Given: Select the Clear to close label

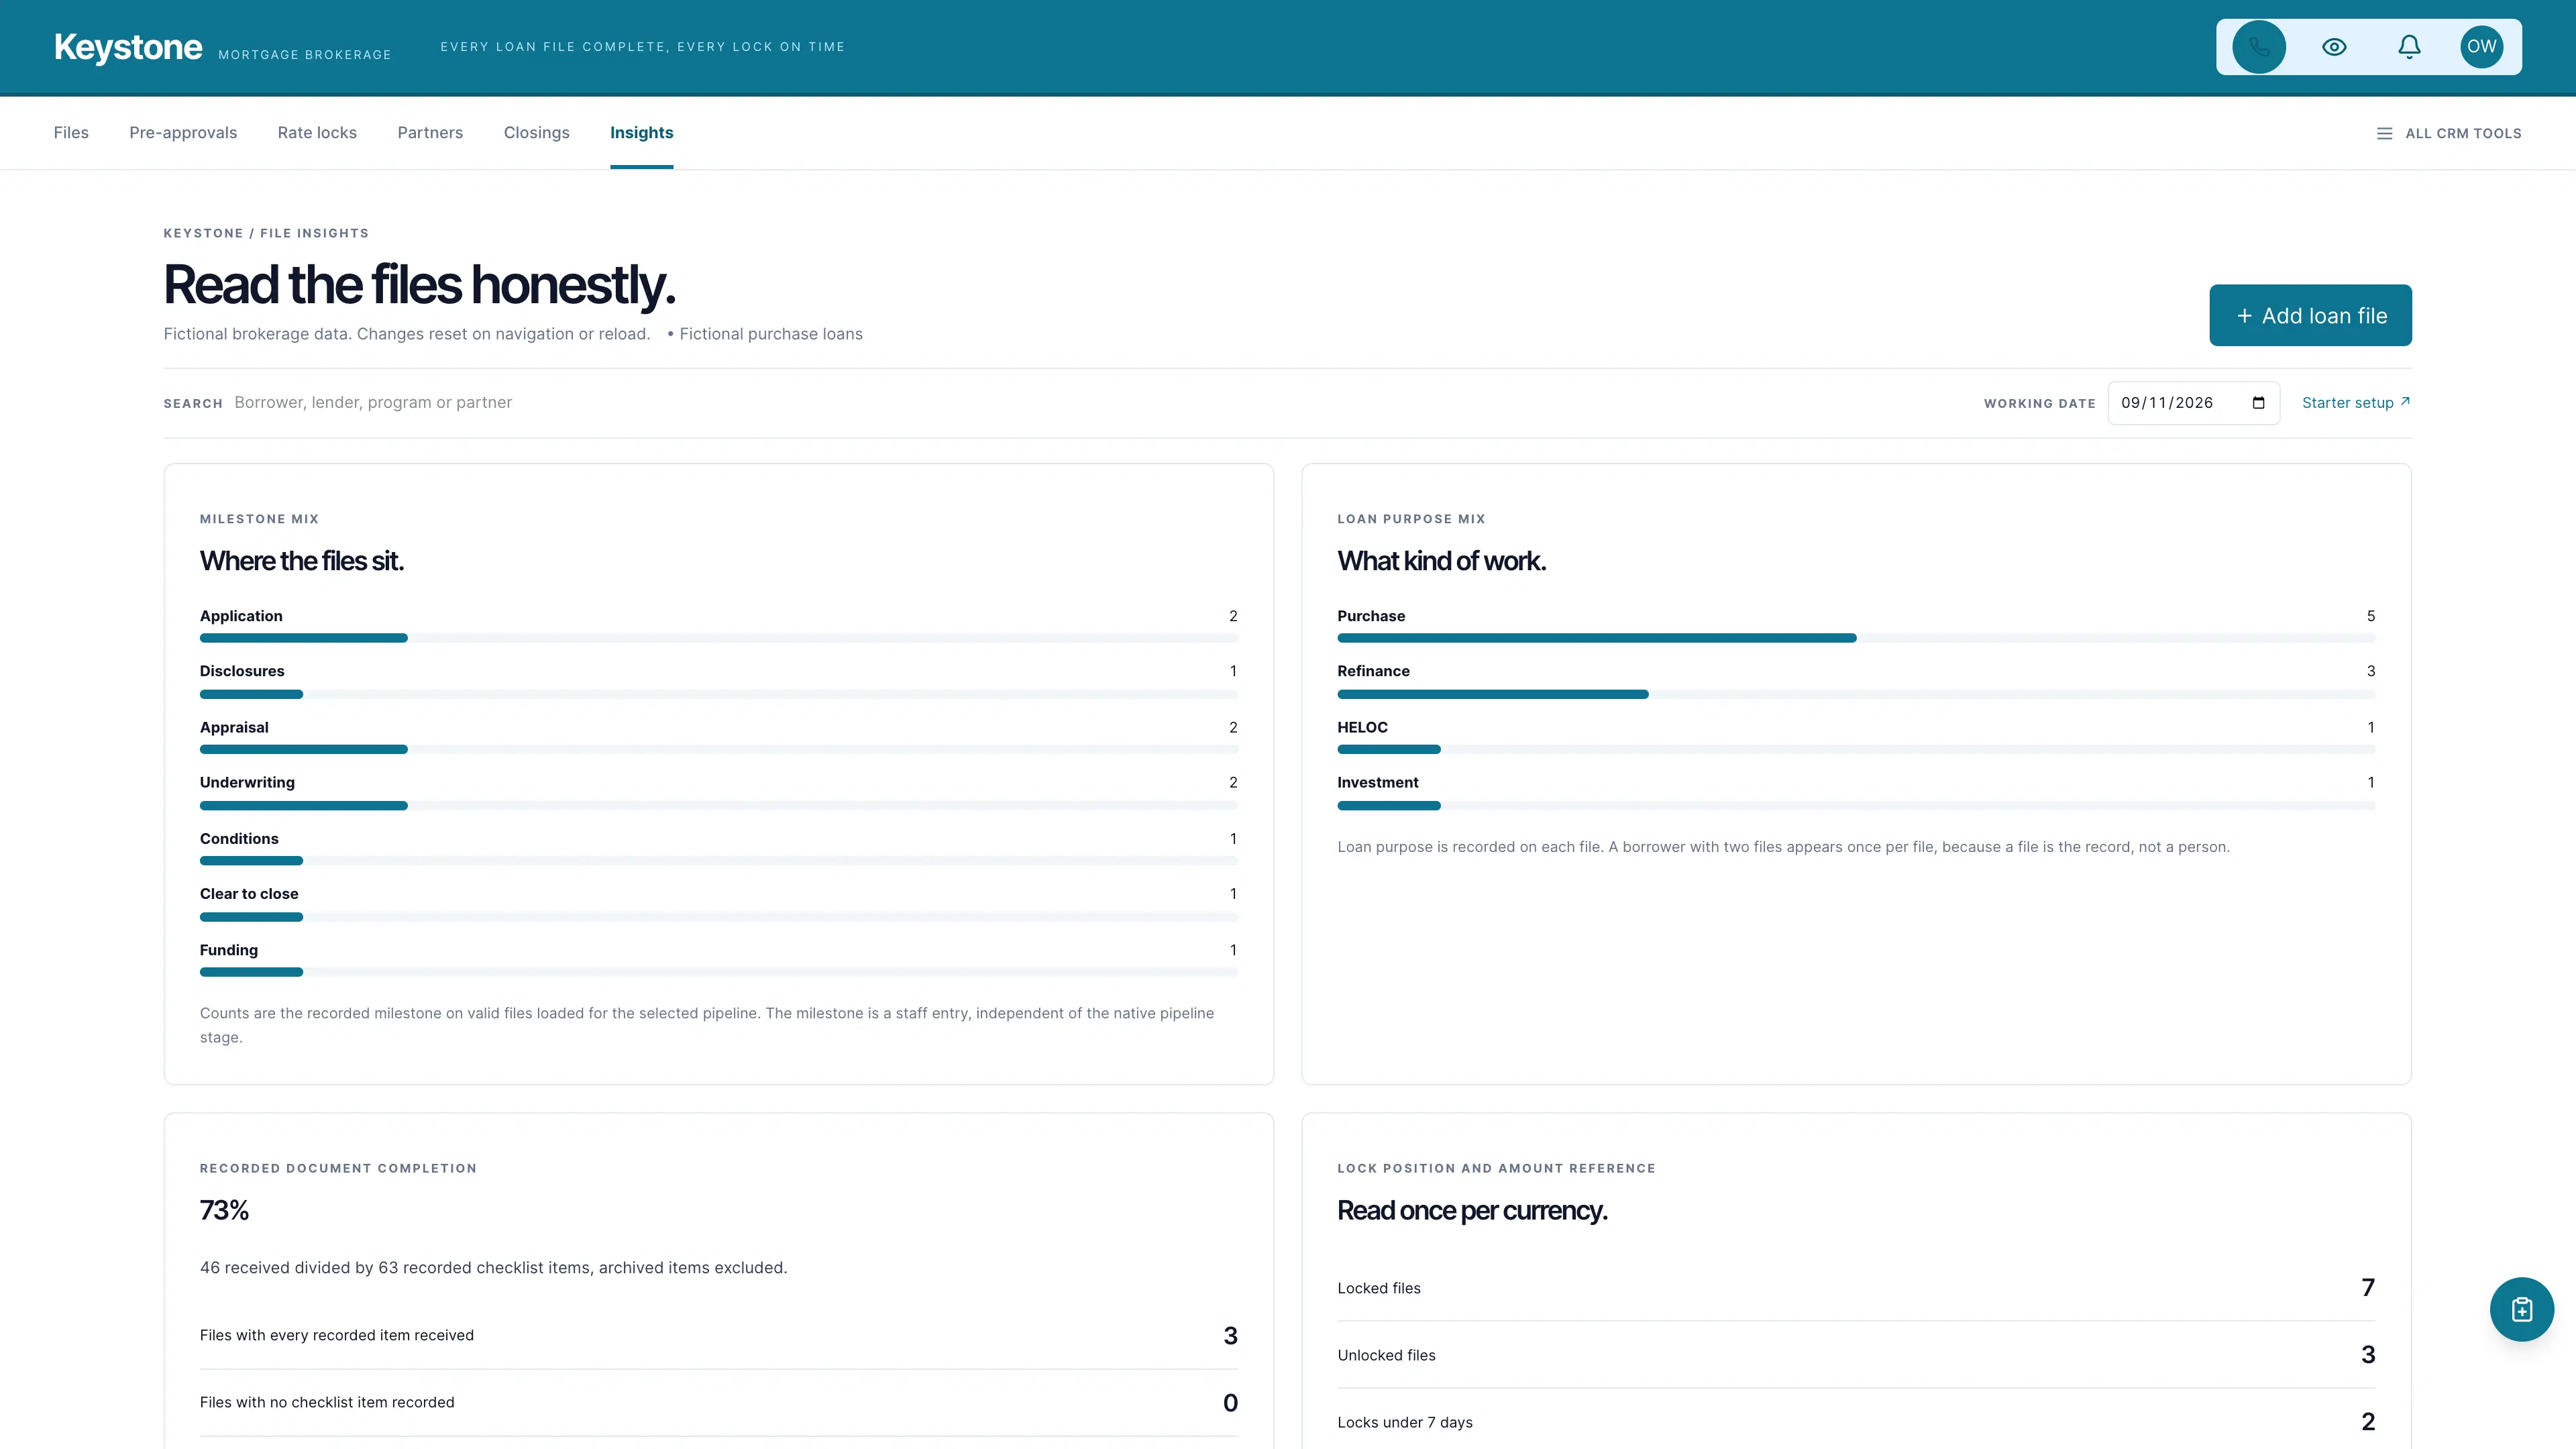Looking at the screenshot, I should point(249,894).
